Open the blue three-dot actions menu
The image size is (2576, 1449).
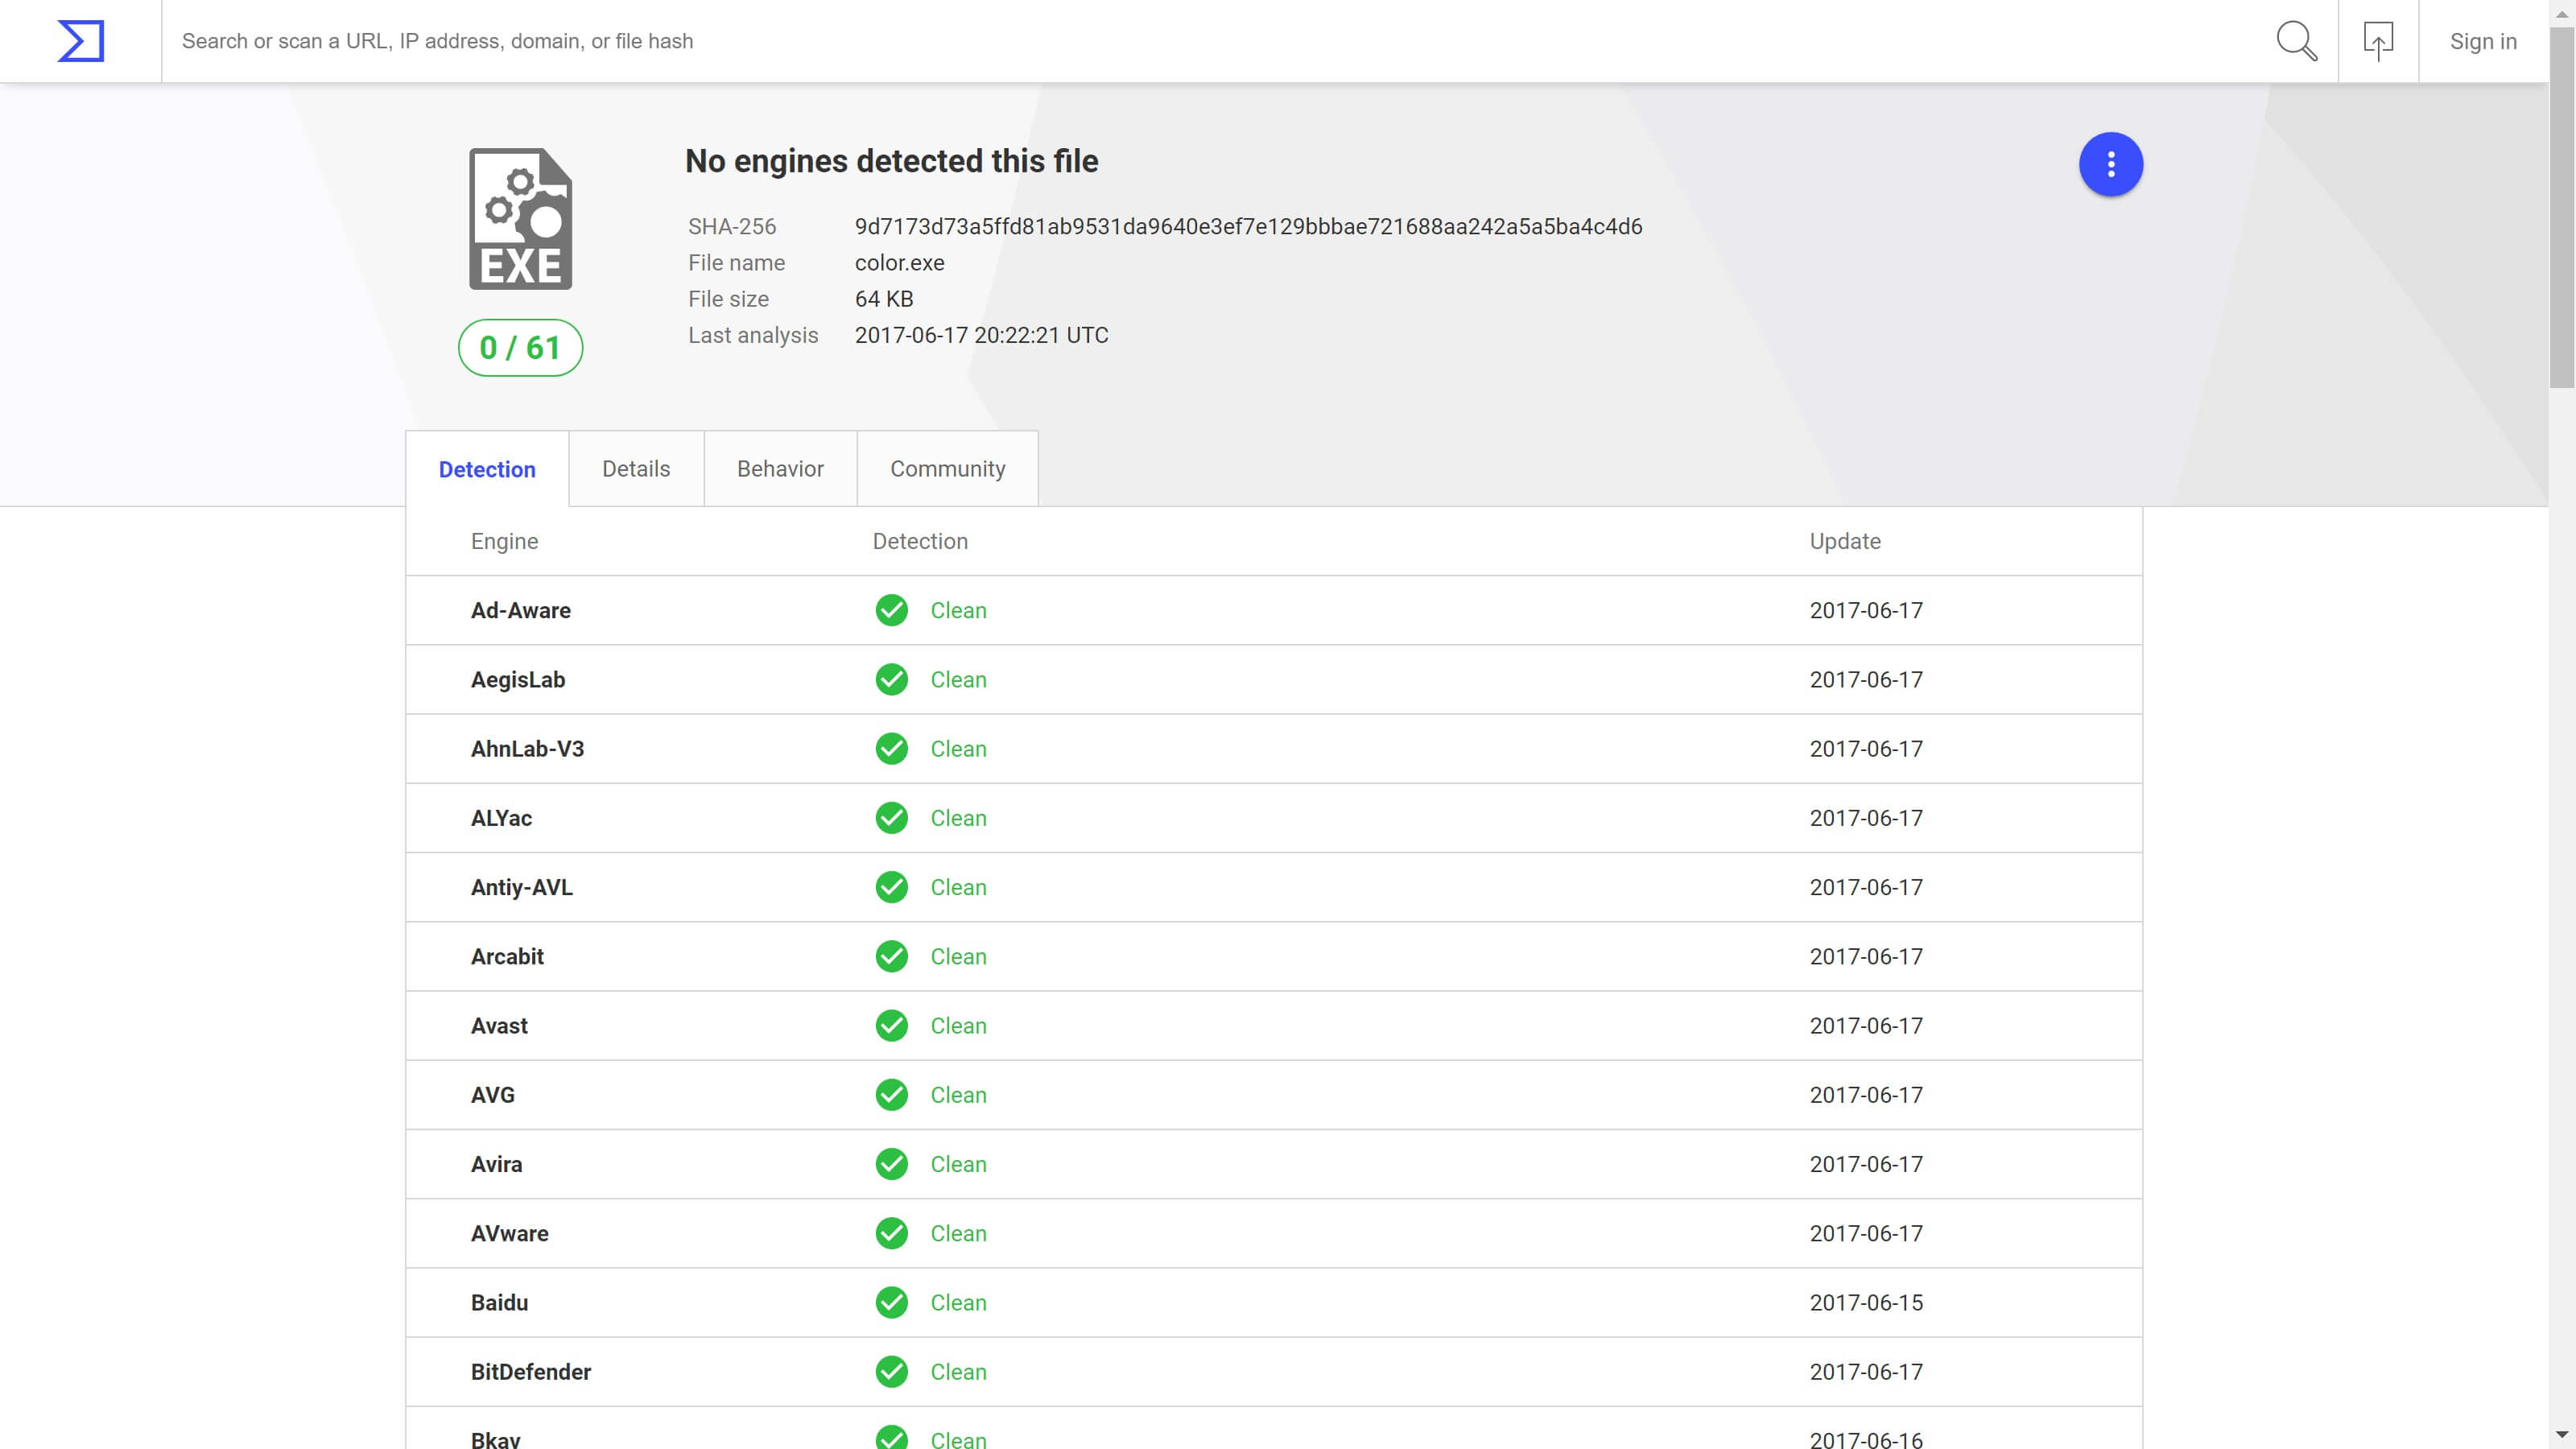tap(2110, 164)
